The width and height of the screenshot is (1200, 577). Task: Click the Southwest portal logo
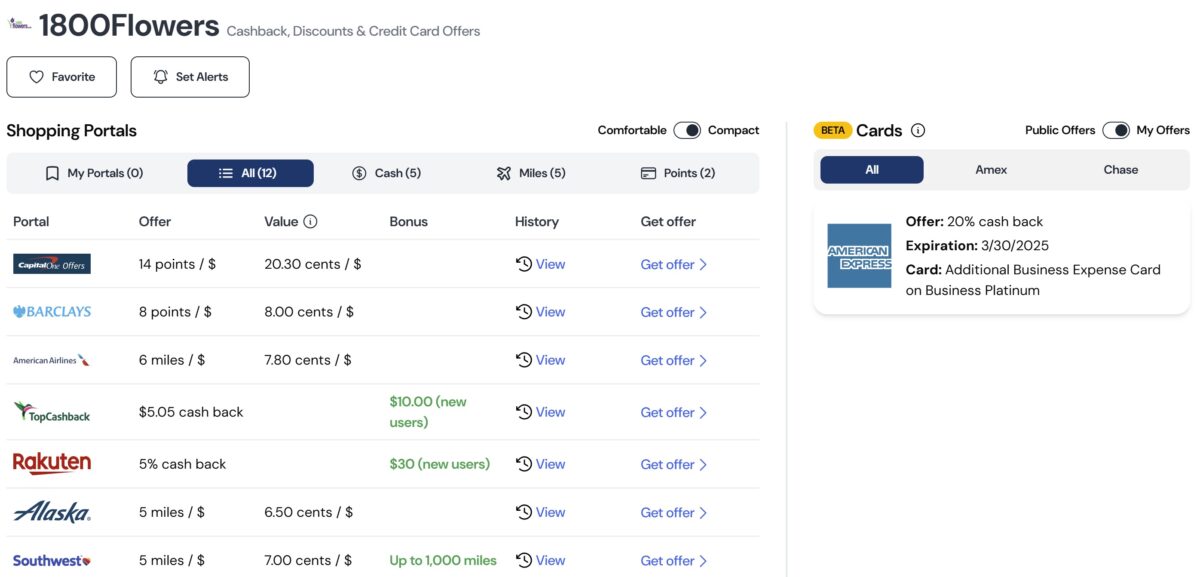[x=52, y=559]
